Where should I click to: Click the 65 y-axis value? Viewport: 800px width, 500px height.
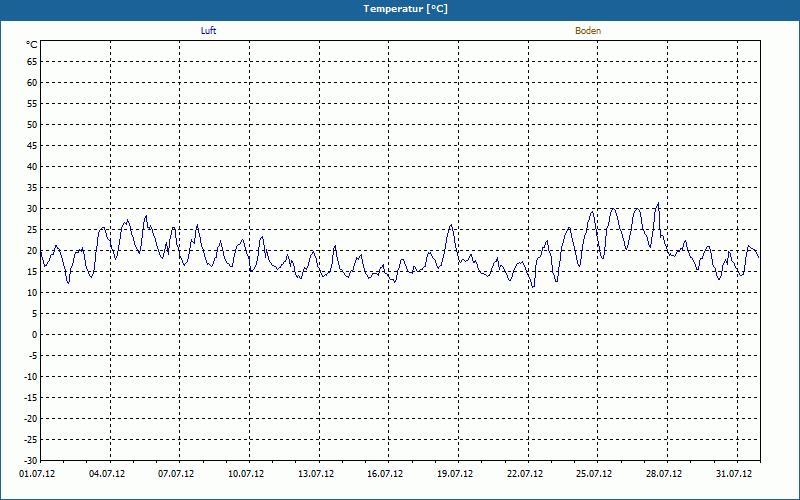32,62
